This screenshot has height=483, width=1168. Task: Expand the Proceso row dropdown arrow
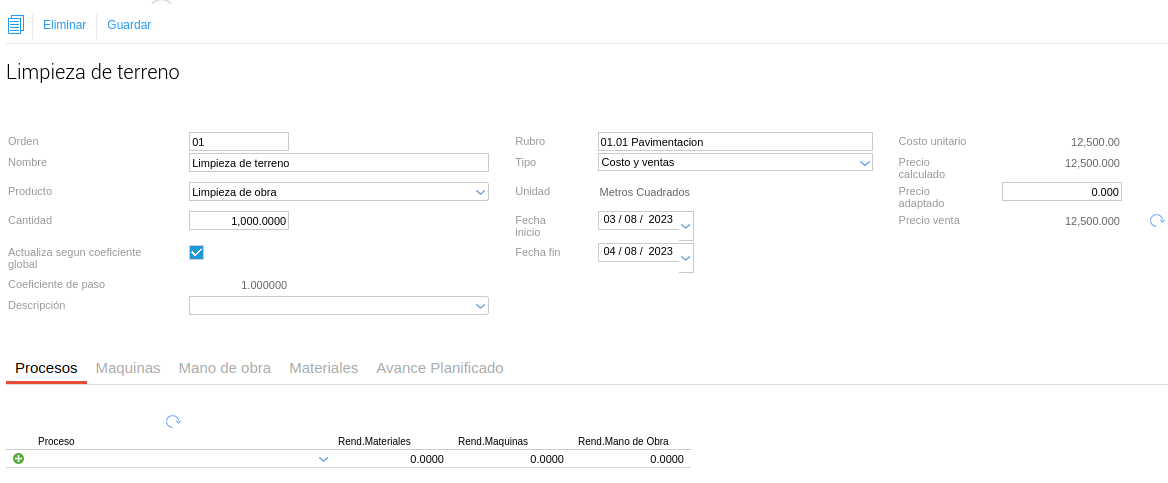coord(323,459)
